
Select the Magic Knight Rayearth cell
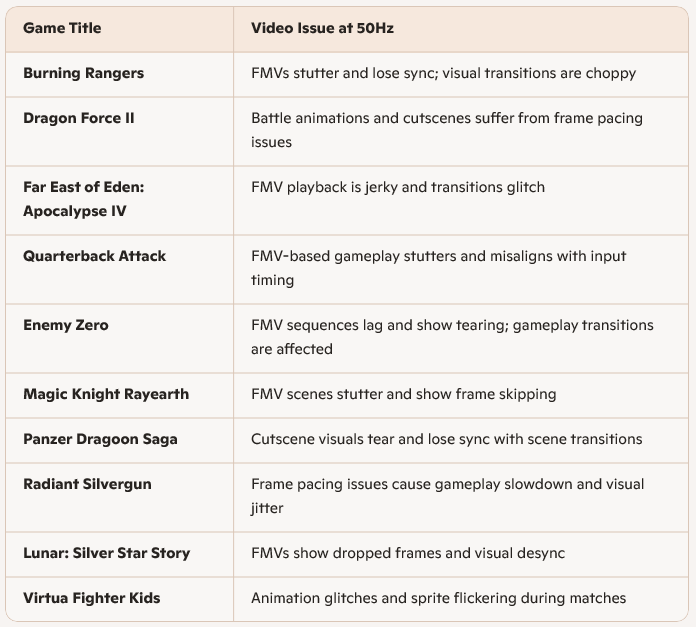pos(106,394)
